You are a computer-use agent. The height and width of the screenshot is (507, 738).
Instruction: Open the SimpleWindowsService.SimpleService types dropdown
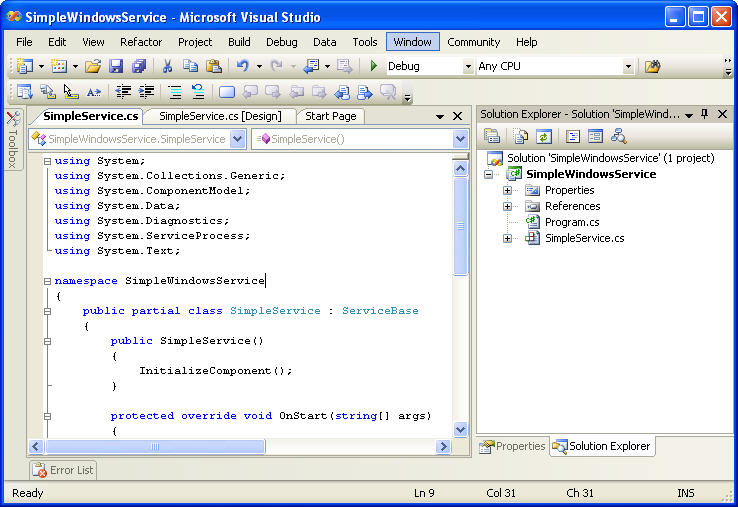coord(238,139)
